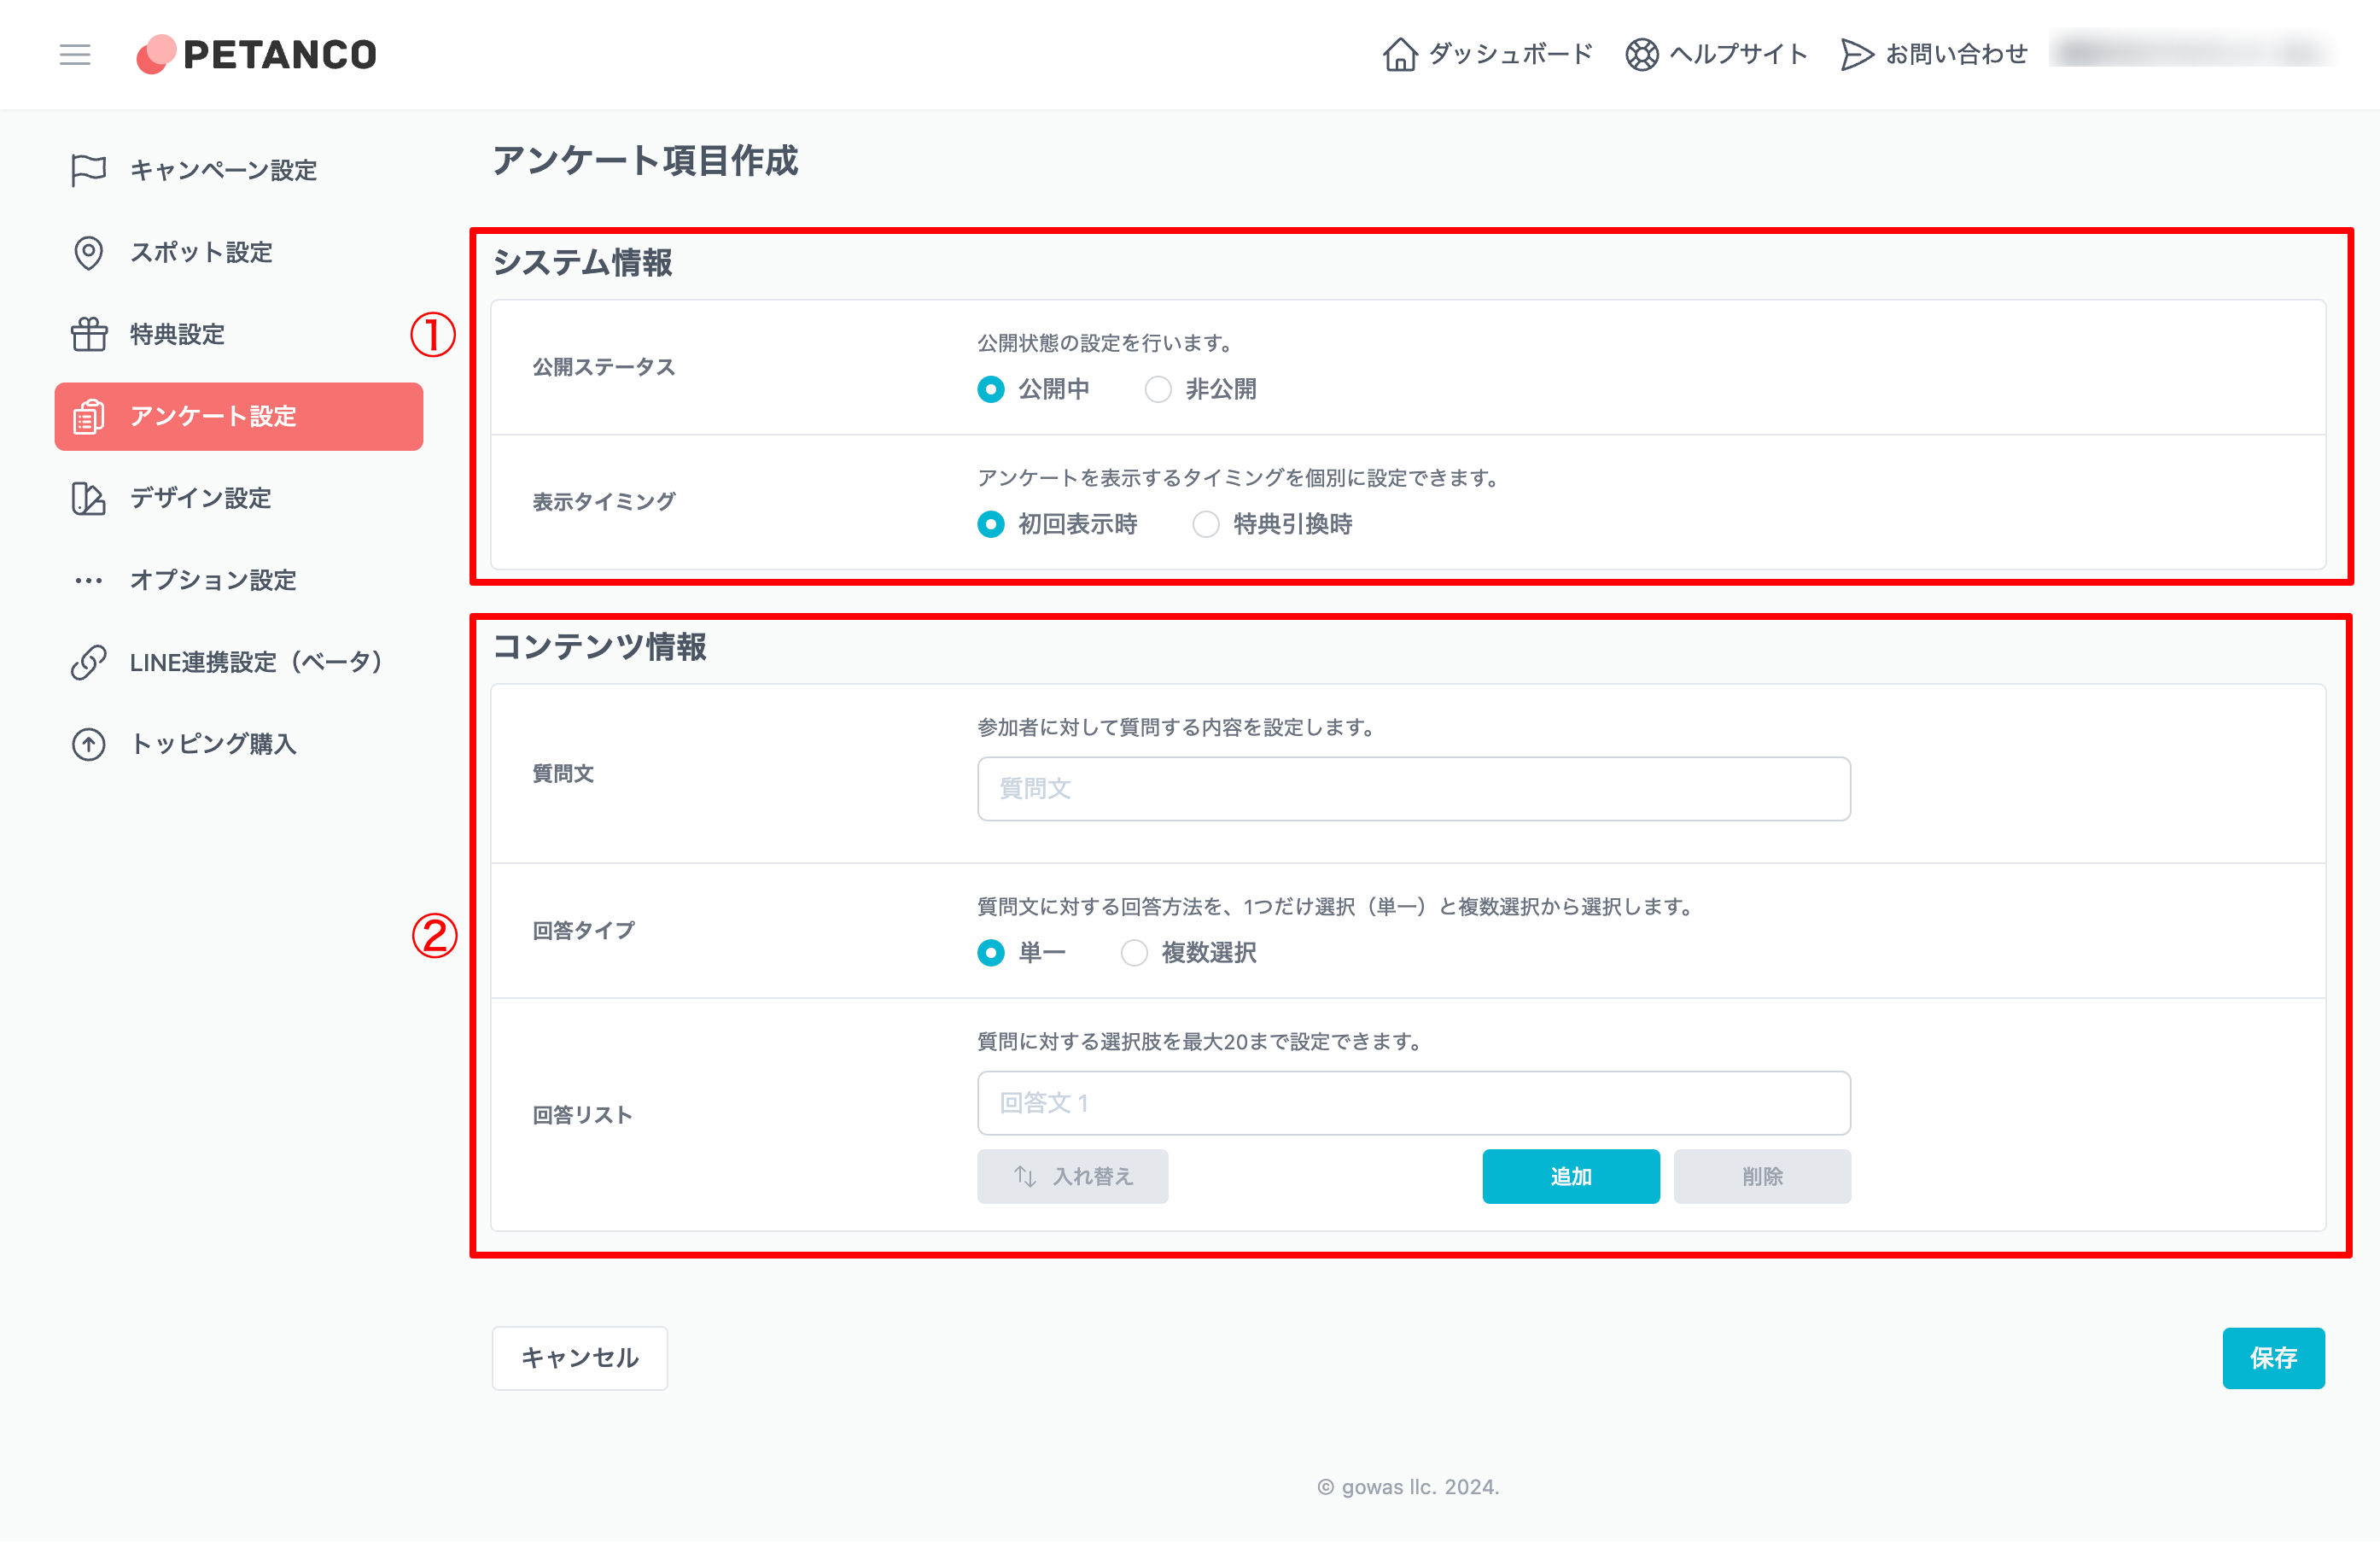The image size is (2380, 1542).
Task: Open LINE連携設定（ベータ） in the sidebar
Action: point(239,662)
